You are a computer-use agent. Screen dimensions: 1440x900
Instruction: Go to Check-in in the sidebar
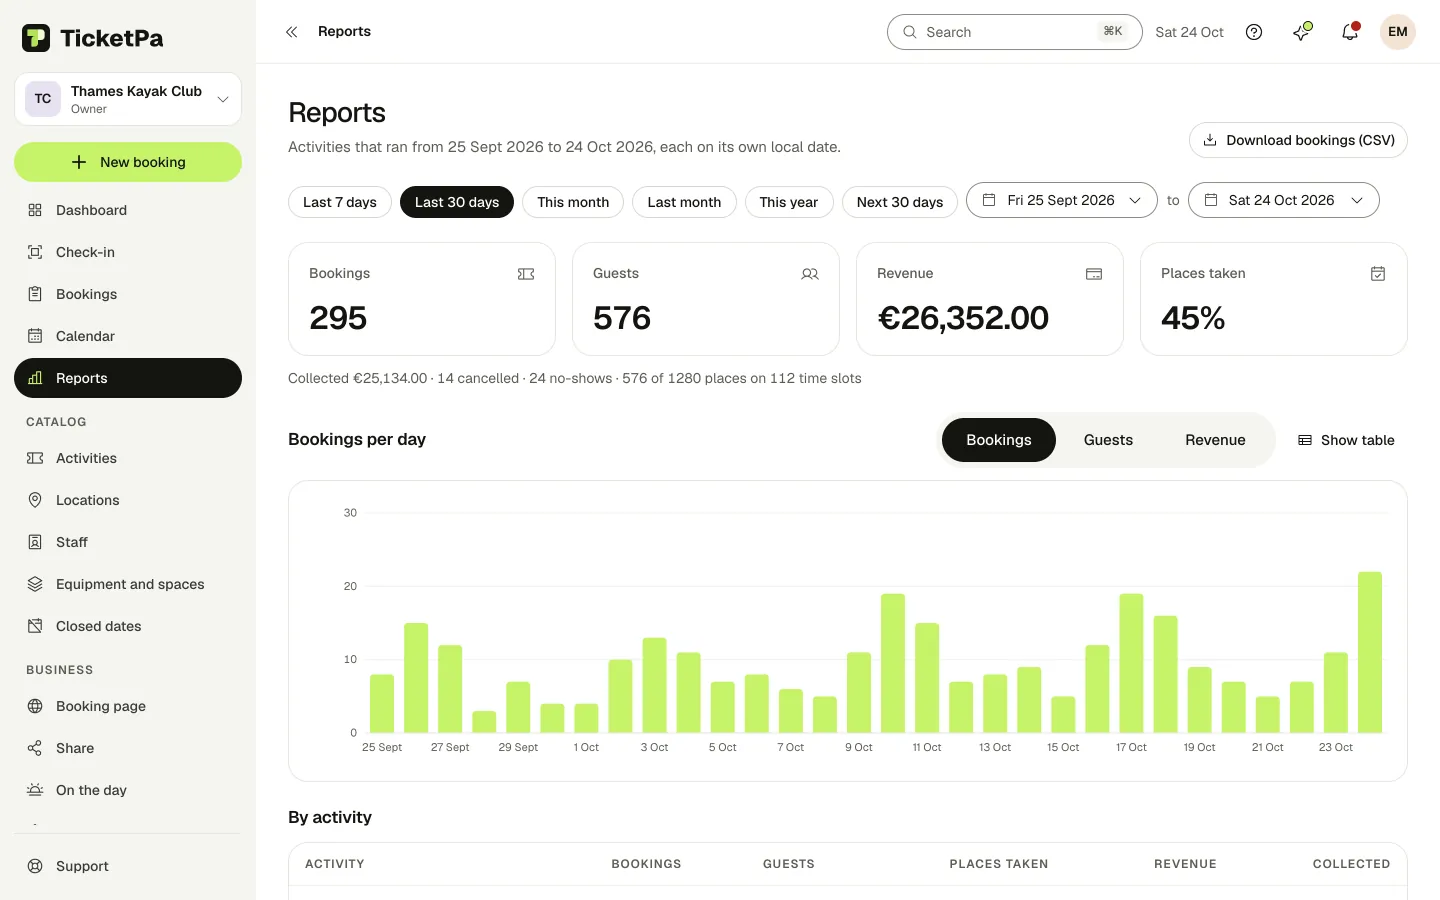tap(128, 252)
